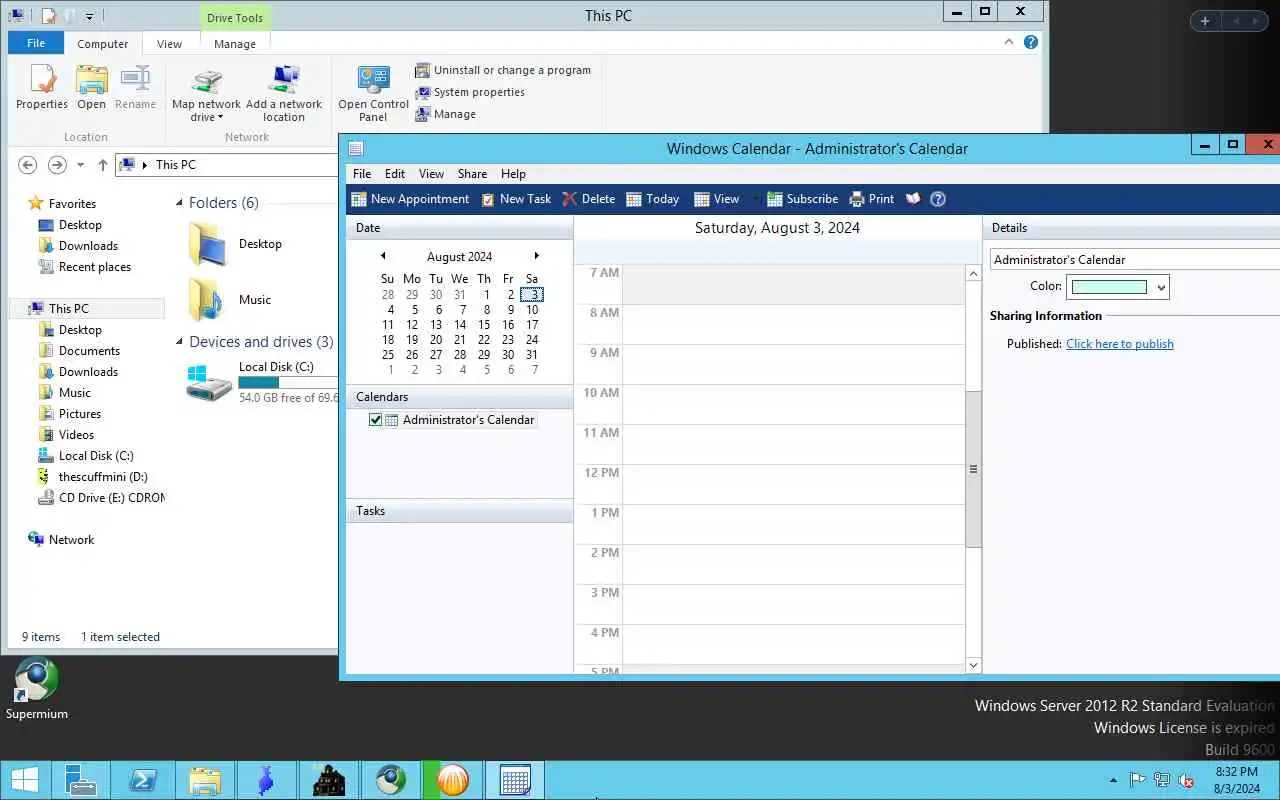The height and width of the screenshot is (800, 1280).
Task: Go to previous month in mini calendar
Action: 383,256
